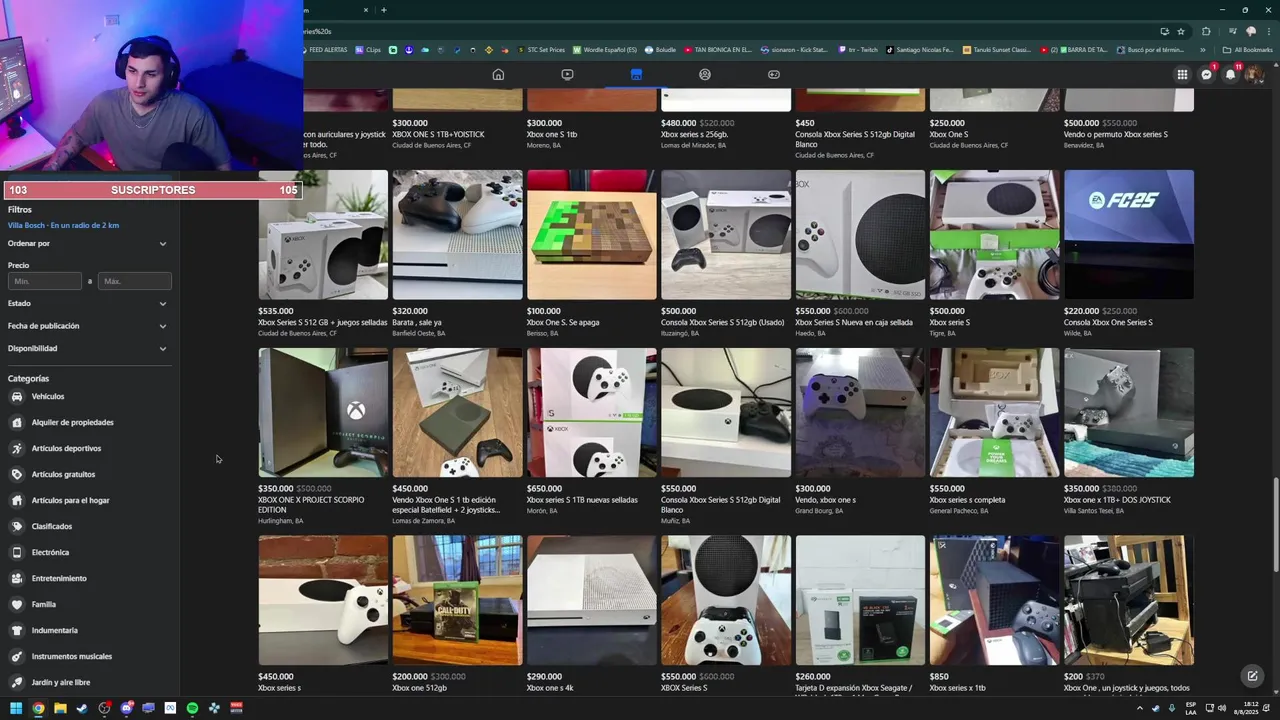Viewport: 1280px width, 720px height.
Task: Open the Facebook Video tab icon
Action: (567, 74)
